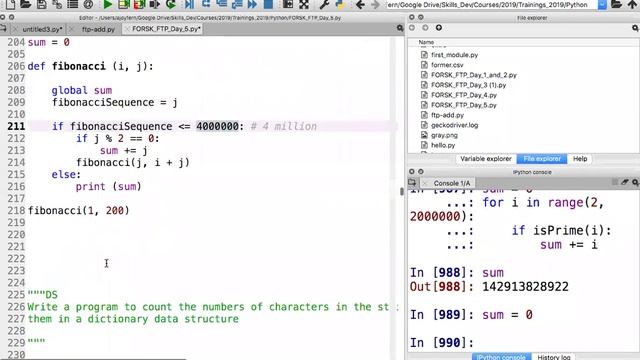Stop the debugging session
640x360 pixels.
click(x=268, y=4)
